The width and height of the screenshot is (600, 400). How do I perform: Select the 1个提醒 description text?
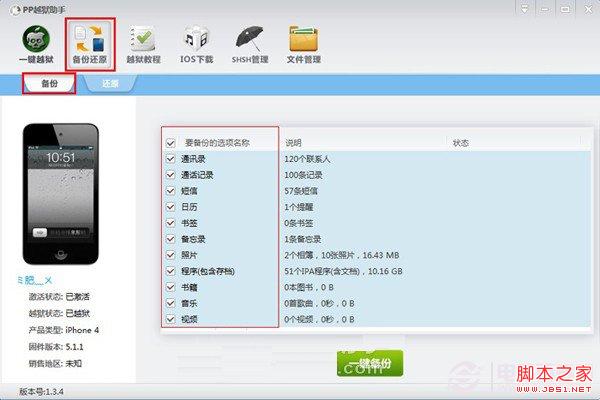click(299, 207)
